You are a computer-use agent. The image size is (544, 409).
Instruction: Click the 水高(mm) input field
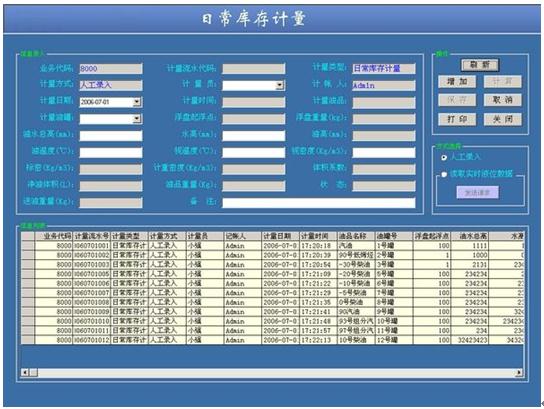tap(254, 136)
